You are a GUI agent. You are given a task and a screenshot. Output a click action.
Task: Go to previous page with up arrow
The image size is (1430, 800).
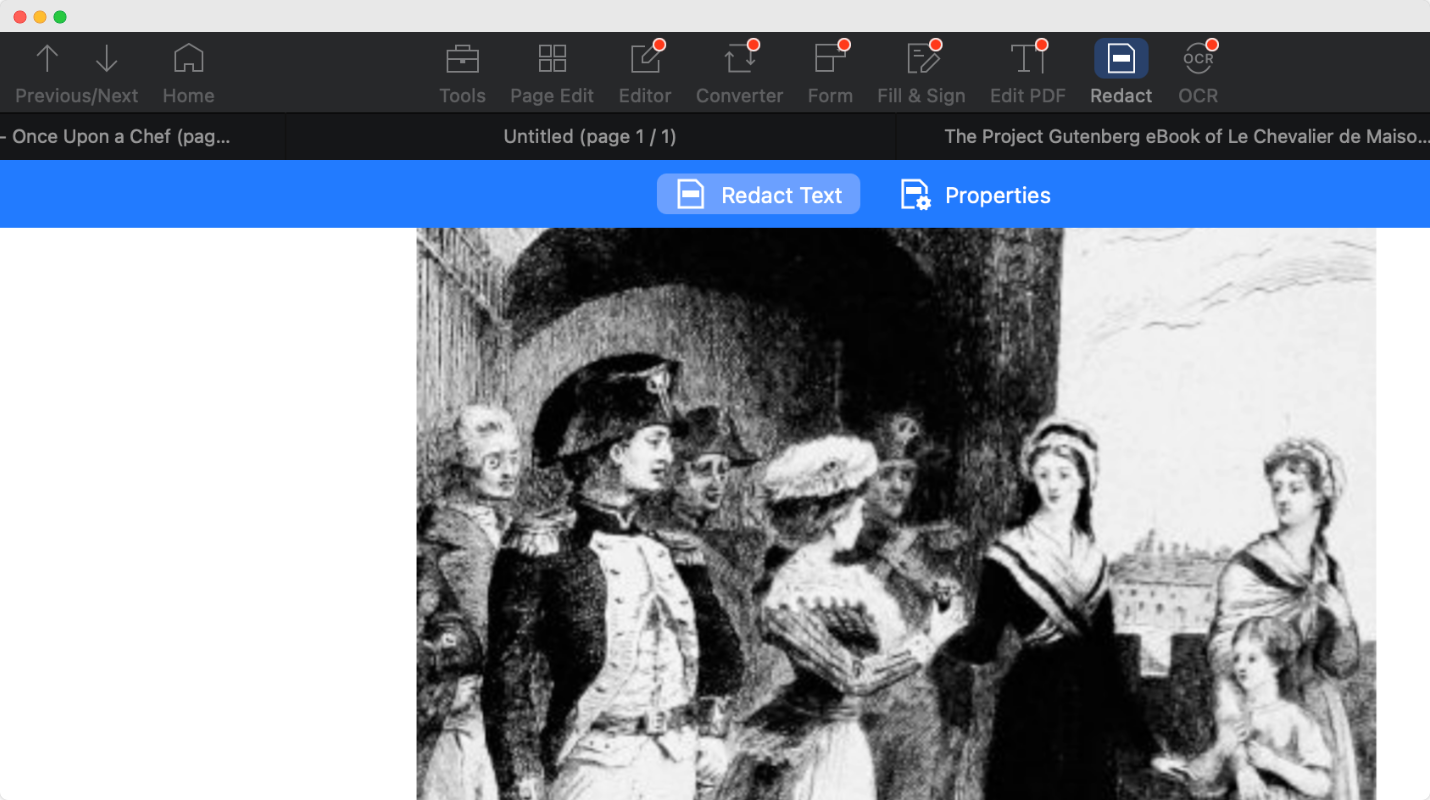point(47,59)
